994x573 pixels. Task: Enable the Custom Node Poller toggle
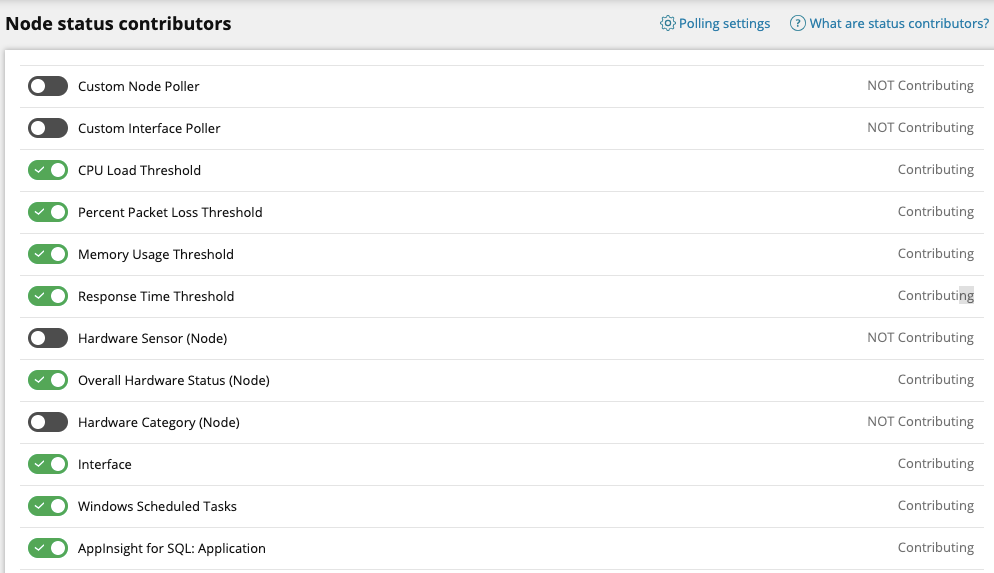[48, 86]
